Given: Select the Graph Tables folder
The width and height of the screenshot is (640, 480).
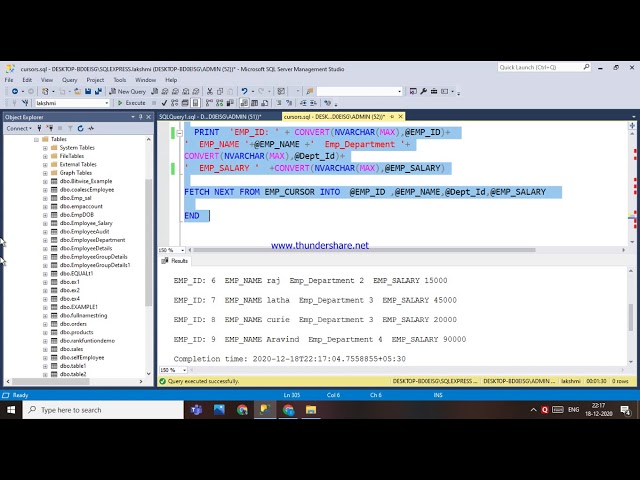Looking at the screenshot, I should (x=76, y=173).
